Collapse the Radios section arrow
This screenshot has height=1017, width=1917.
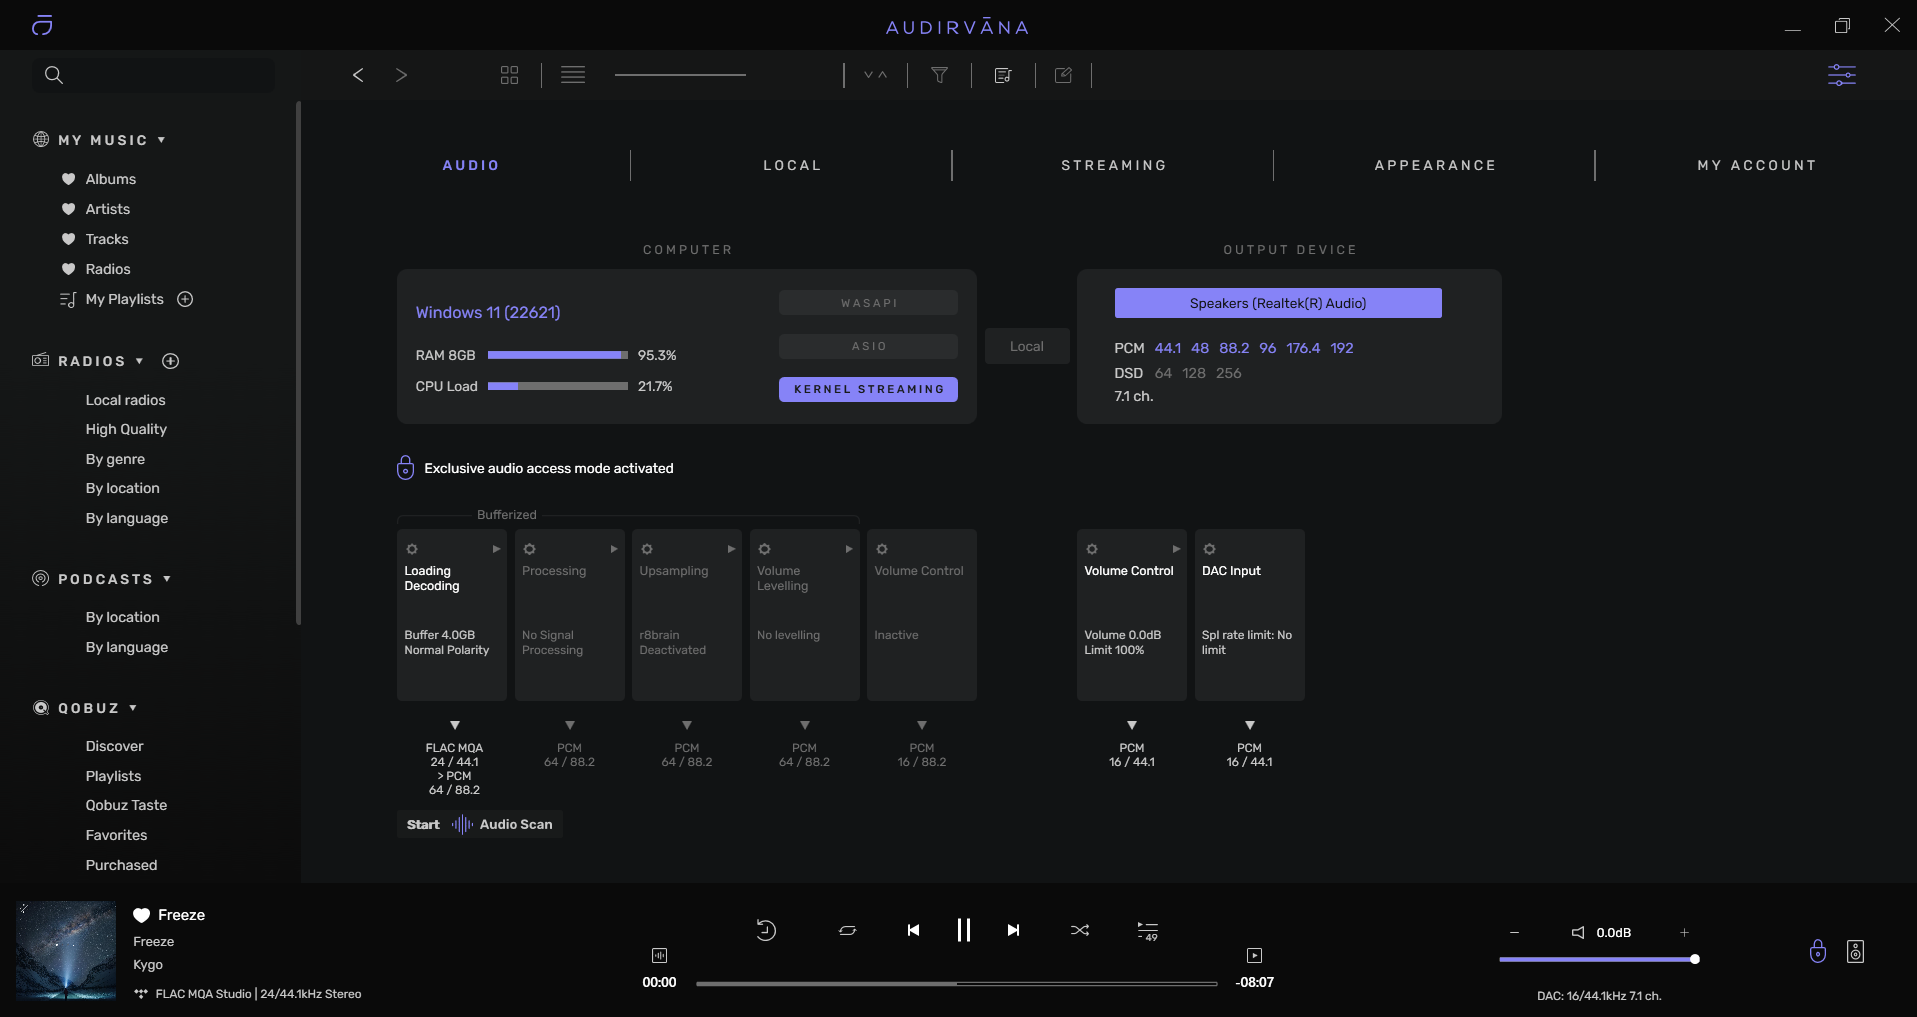(x=139, y=361)
